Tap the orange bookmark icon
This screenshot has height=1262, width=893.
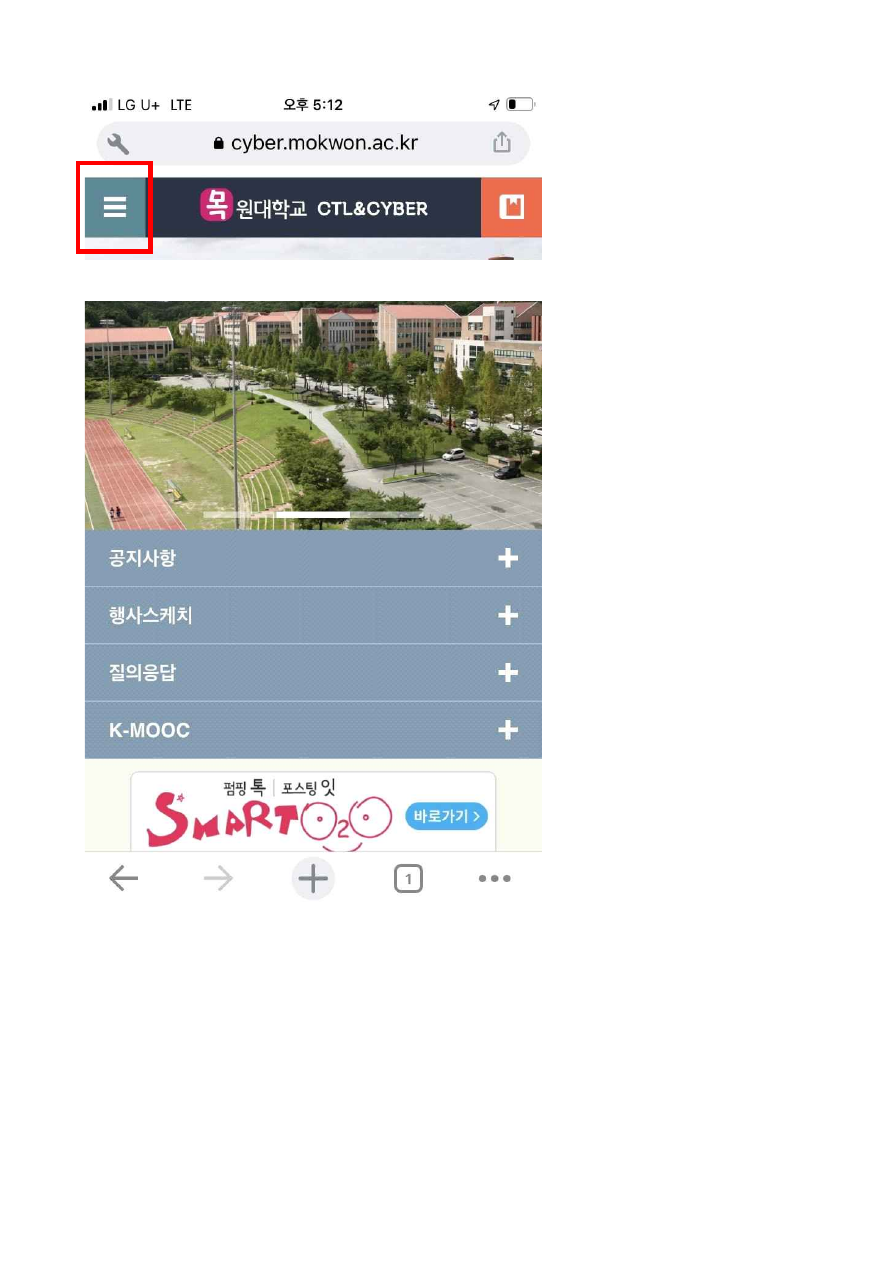coord(512,207)
